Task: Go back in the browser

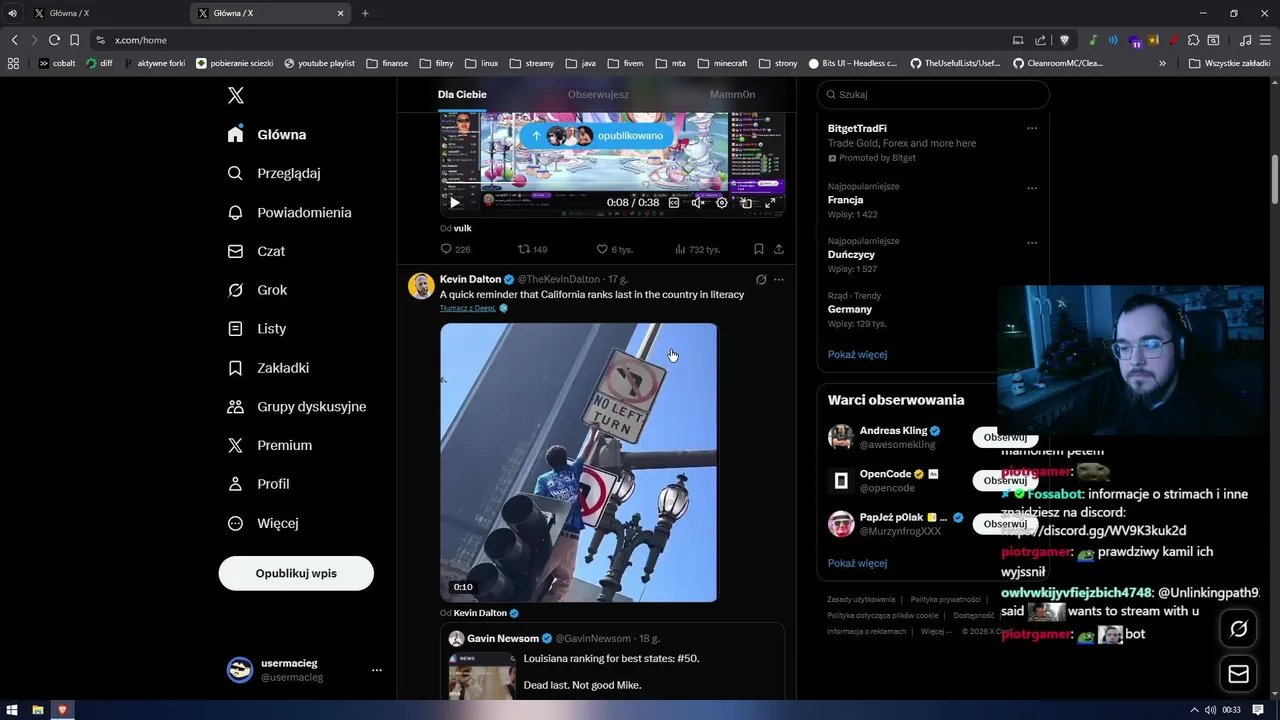Action: pos(14,40)
